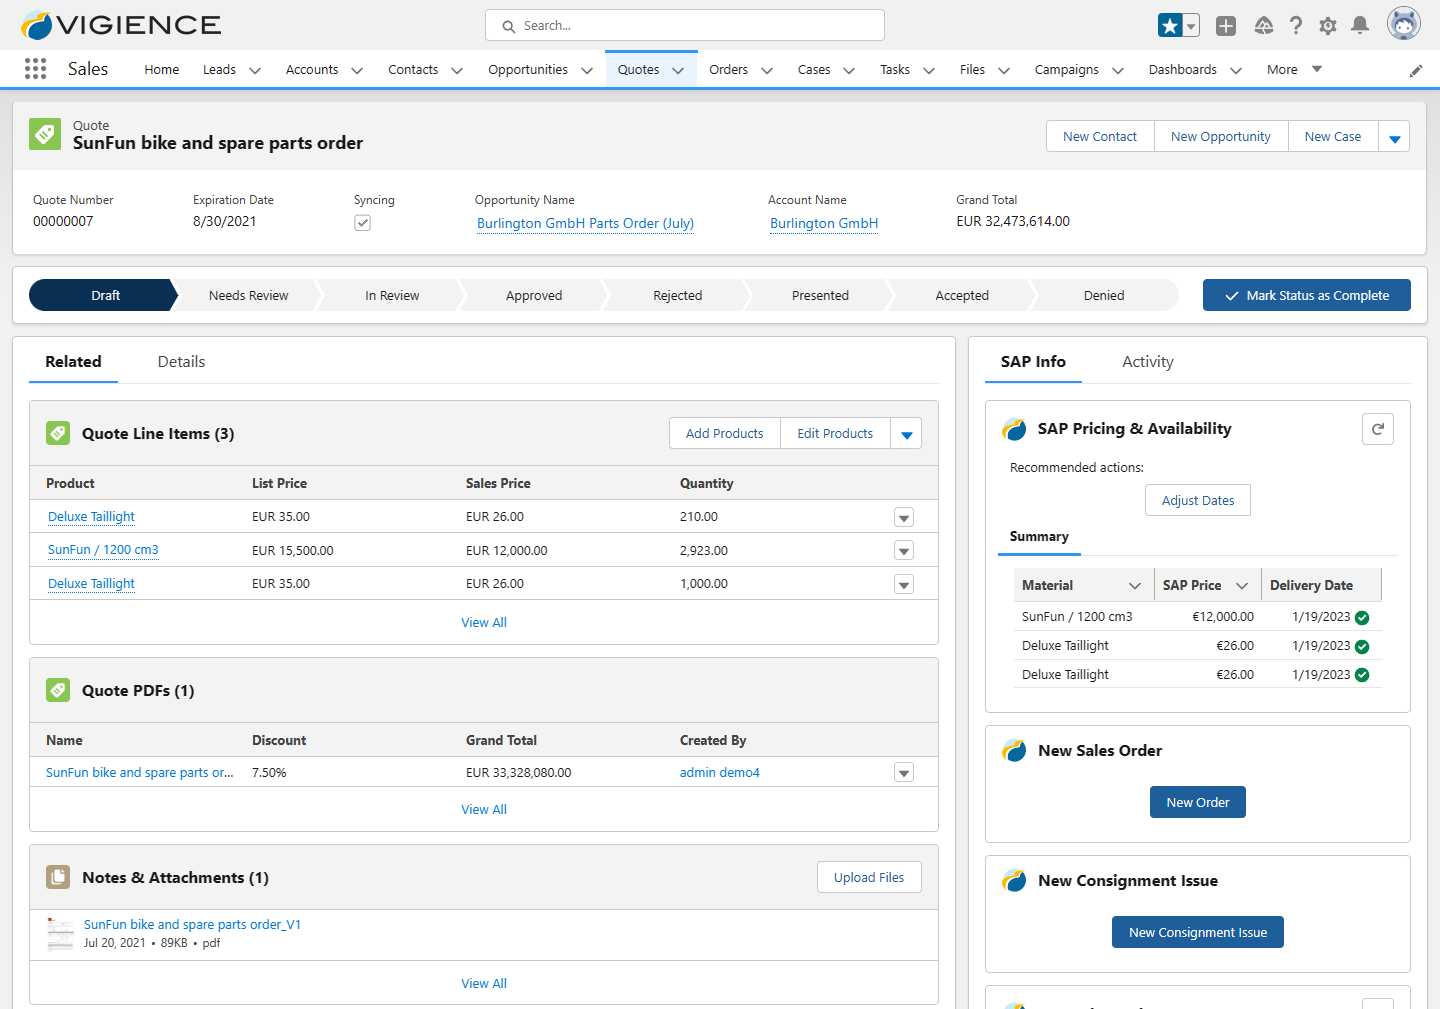Open the admin demo4 user link
Image resolution: width=1440 pixels, height=1009 pixels.
720,773
